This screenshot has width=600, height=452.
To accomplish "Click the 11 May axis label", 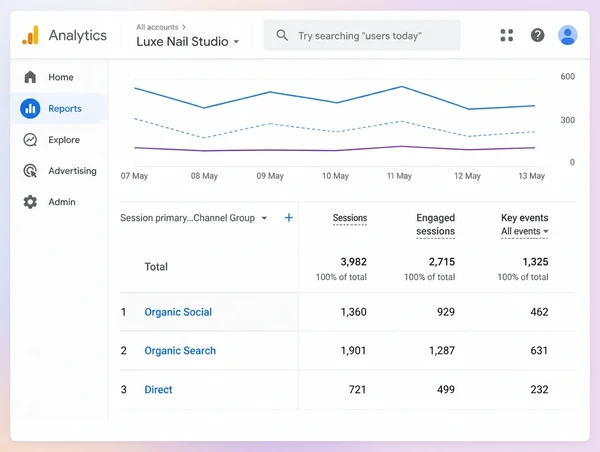I will pyautogui.click(x=399, y=176).
